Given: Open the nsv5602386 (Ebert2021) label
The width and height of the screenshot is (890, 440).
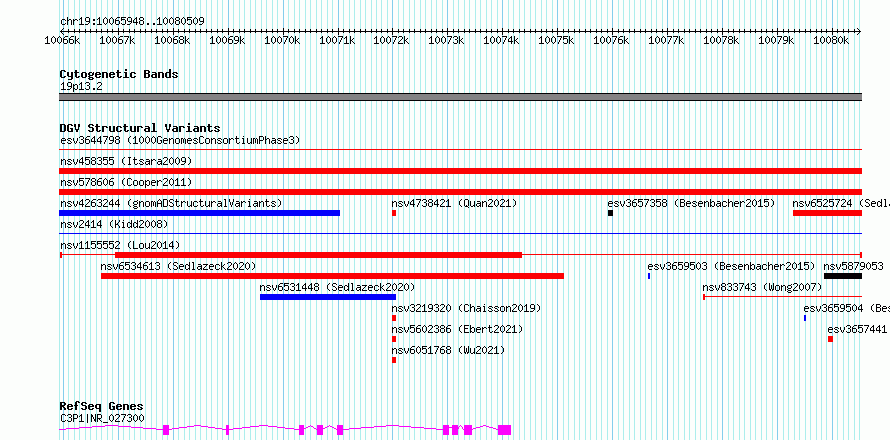Looking at the screenshot, I should (x=457, y=329).
